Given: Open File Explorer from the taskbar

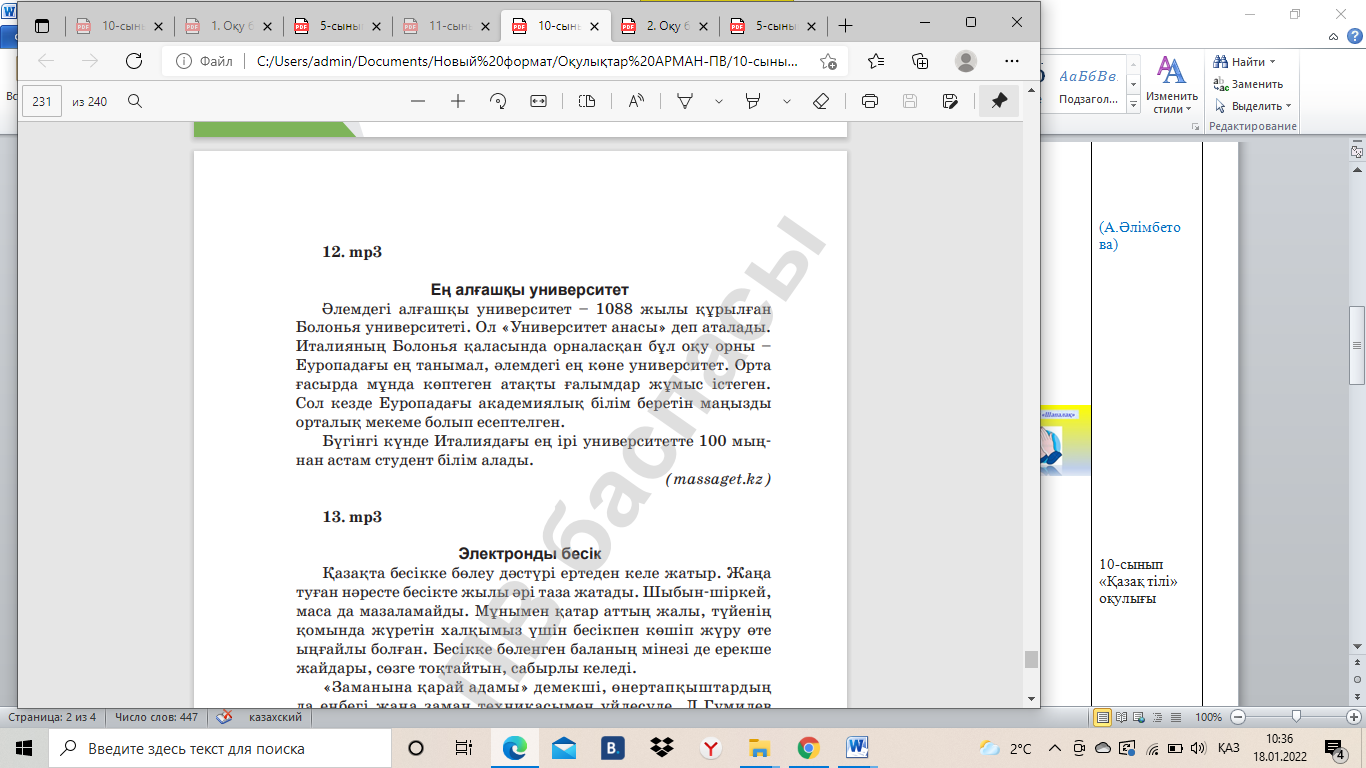Looking at the screenshot, I should pyautogui.click(x=759, y=748).
